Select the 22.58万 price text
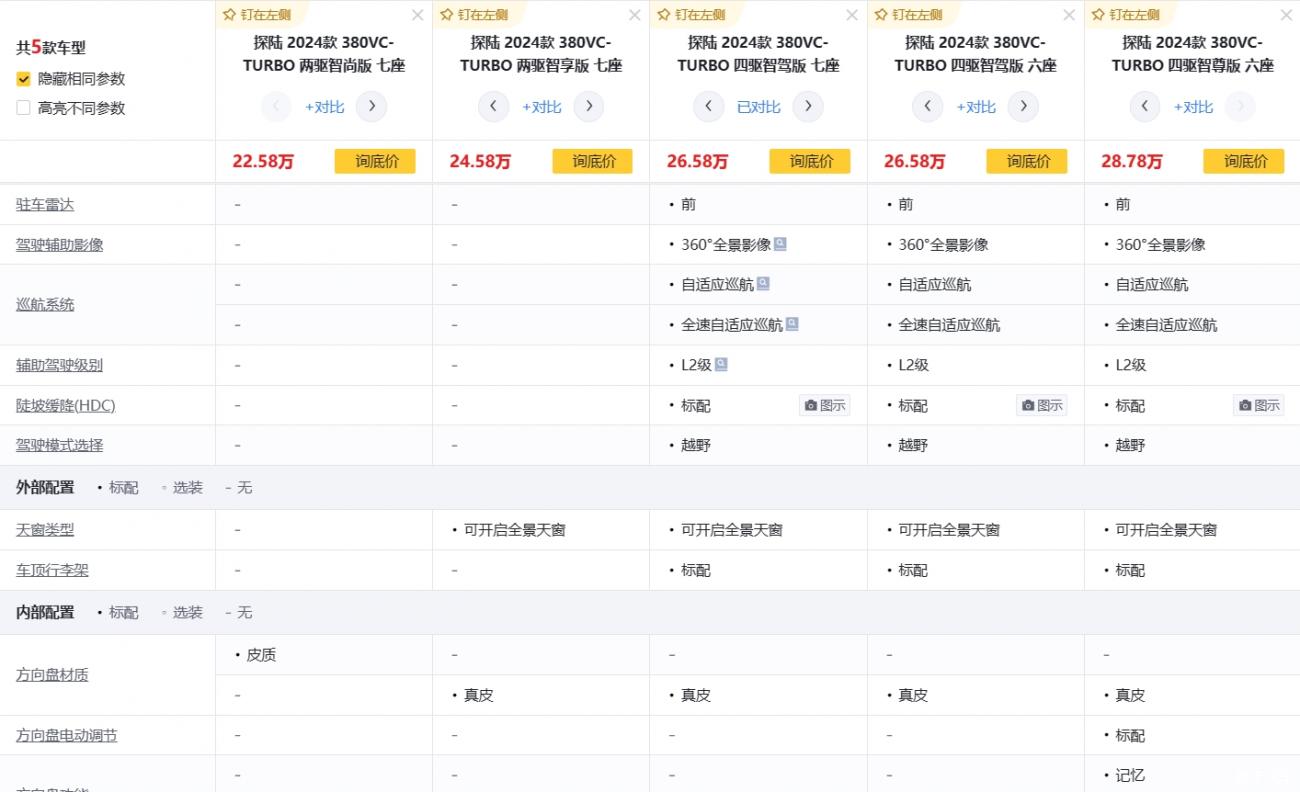The image size is (1300, 792). tap(263, 161)
